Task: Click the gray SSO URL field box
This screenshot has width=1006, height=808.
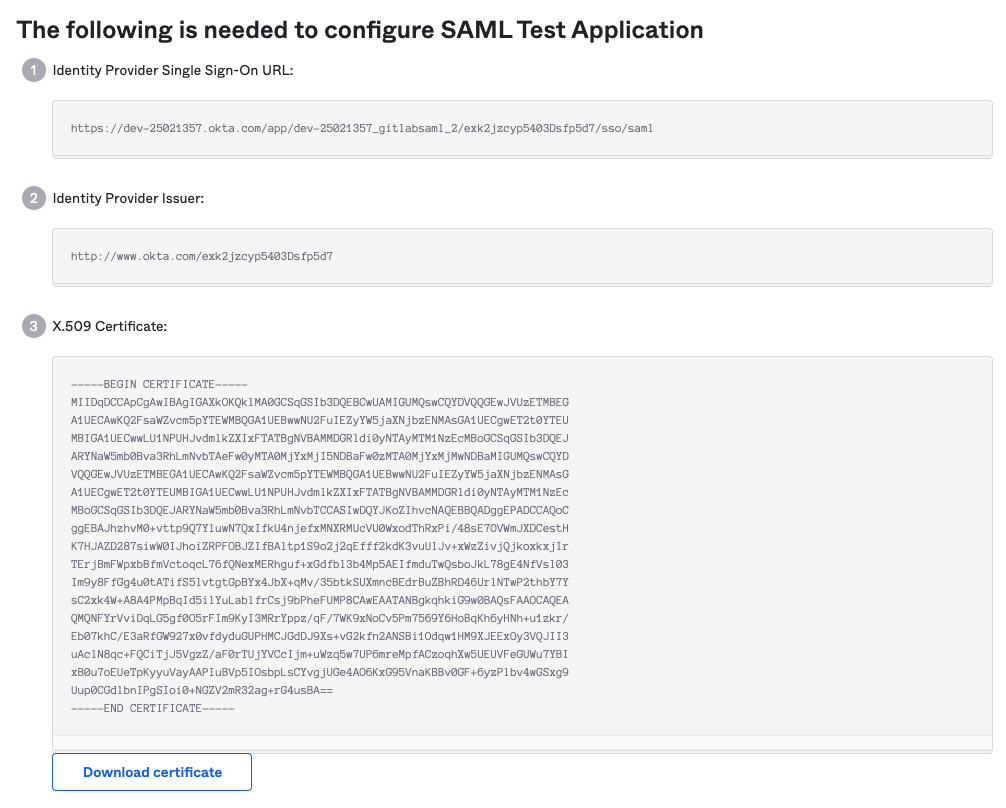Action: [x=521, y=128]
